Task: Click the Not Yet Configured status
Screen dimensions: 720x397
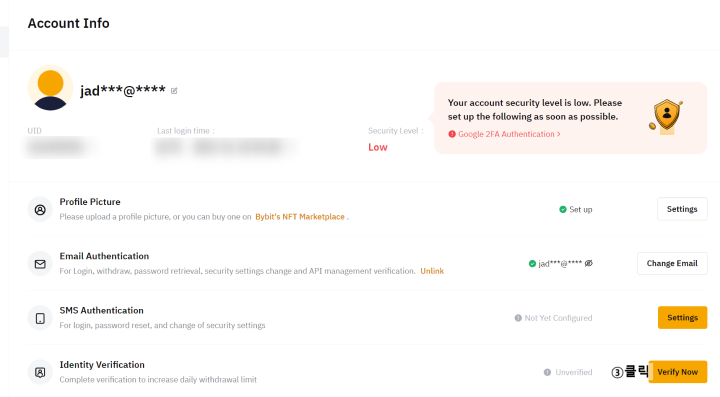Action: coord(553,318)
